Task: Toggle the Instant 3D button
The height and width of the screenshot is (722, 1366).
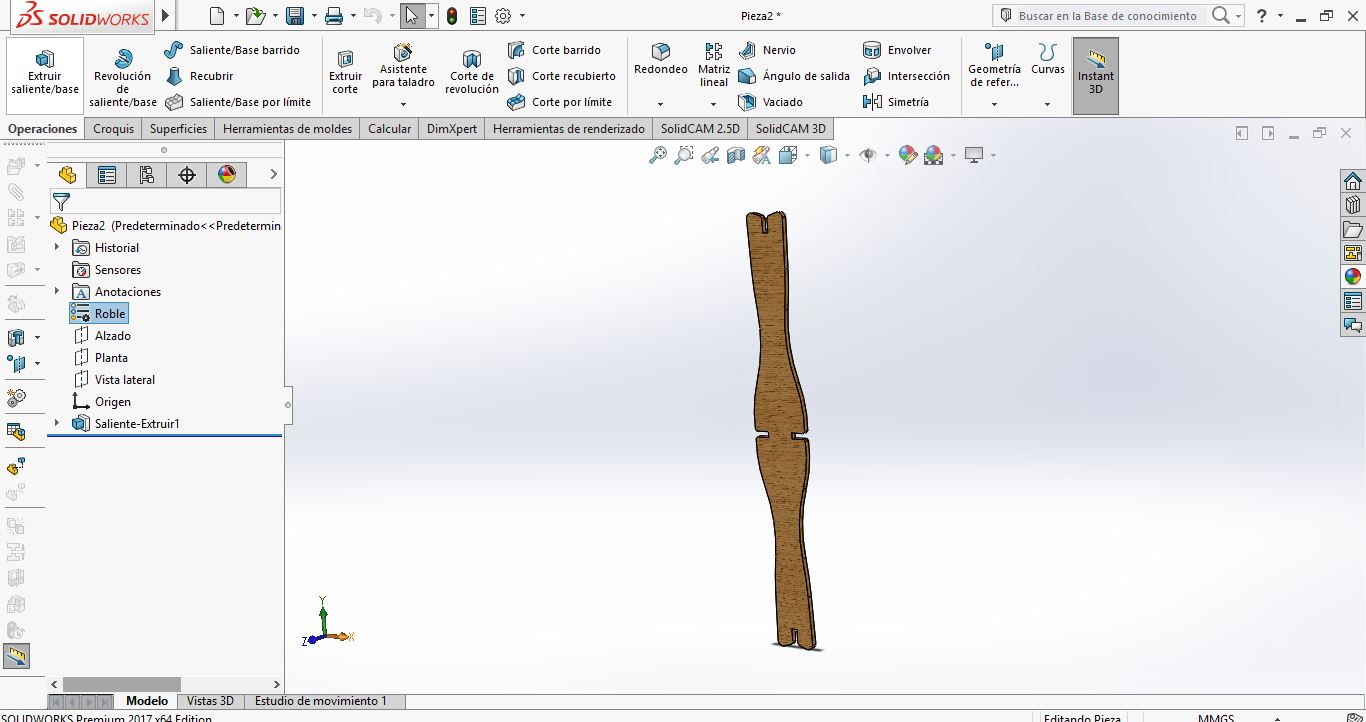Action: click(1096, 74)
